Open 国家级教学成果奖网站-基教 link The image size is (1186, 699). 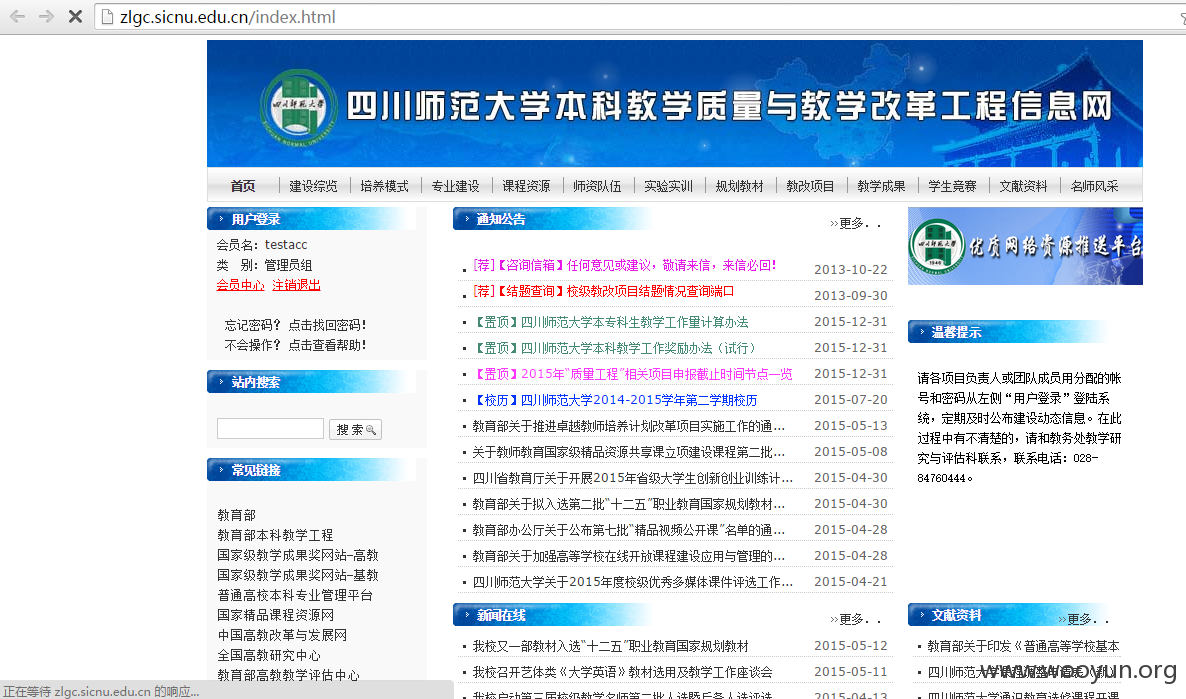(x=298, y=575)
